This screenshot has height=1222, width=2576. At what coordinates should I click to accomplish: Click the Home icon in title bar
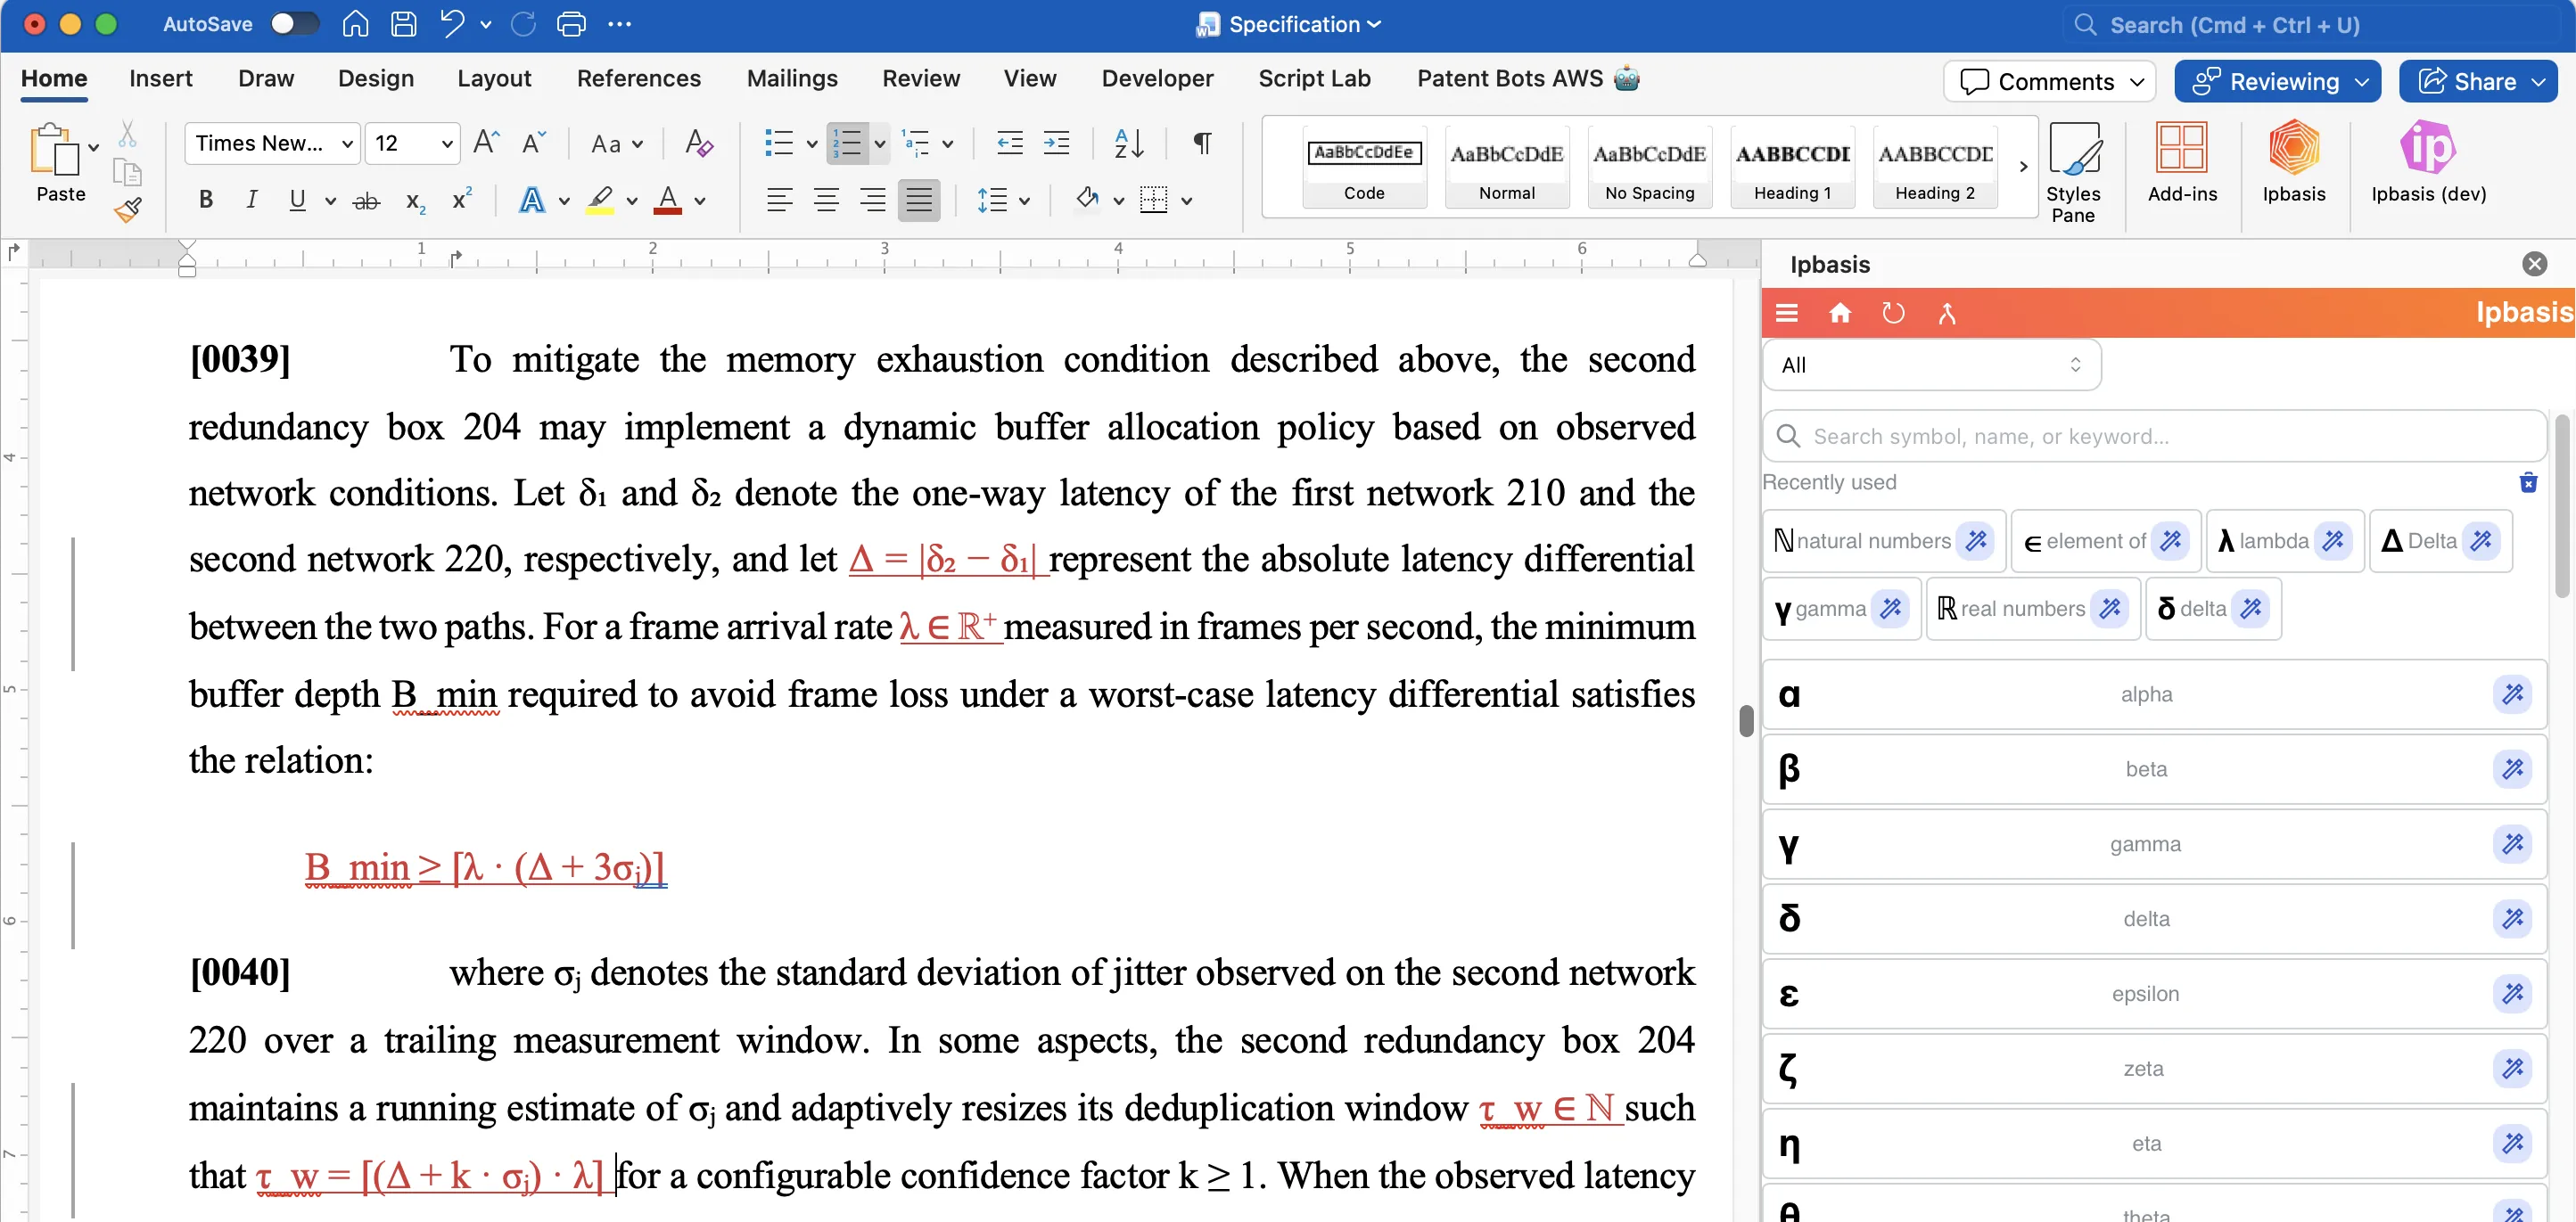tap(355, 24)
